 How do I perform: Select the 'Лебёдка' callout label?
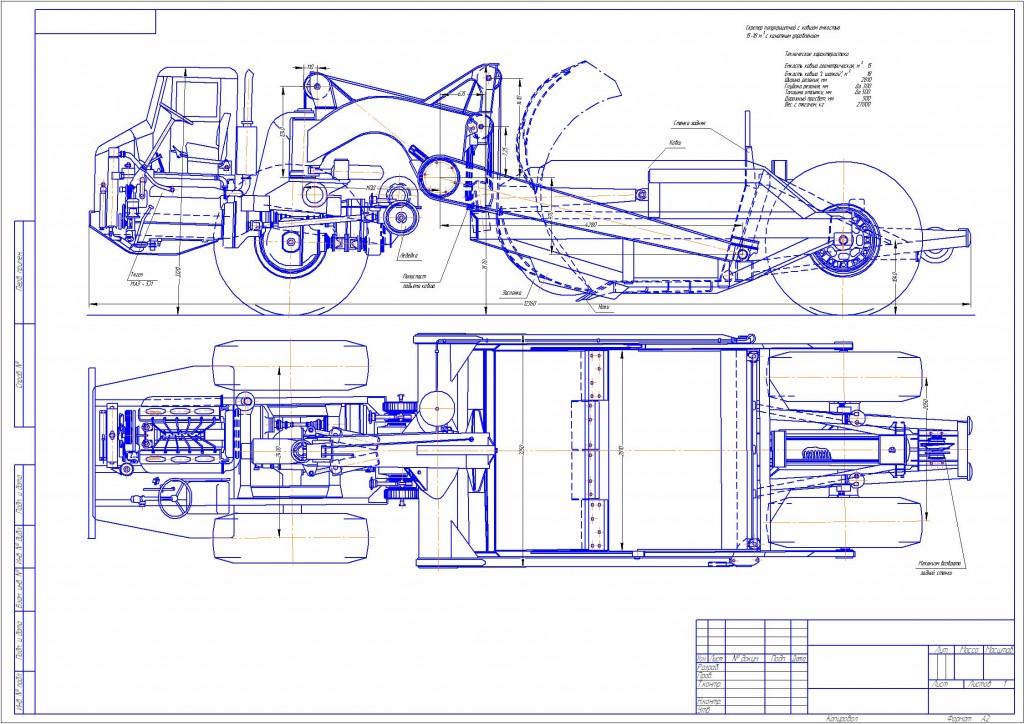coord(408,256)
